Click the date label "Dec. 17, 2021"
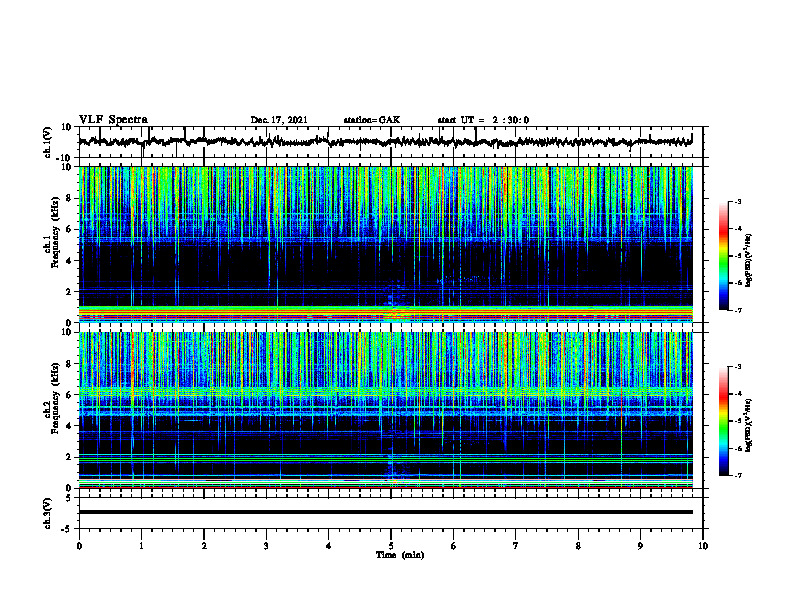This screenshot has width=792, height=612. pyautogui.click(x=279, y=120)
